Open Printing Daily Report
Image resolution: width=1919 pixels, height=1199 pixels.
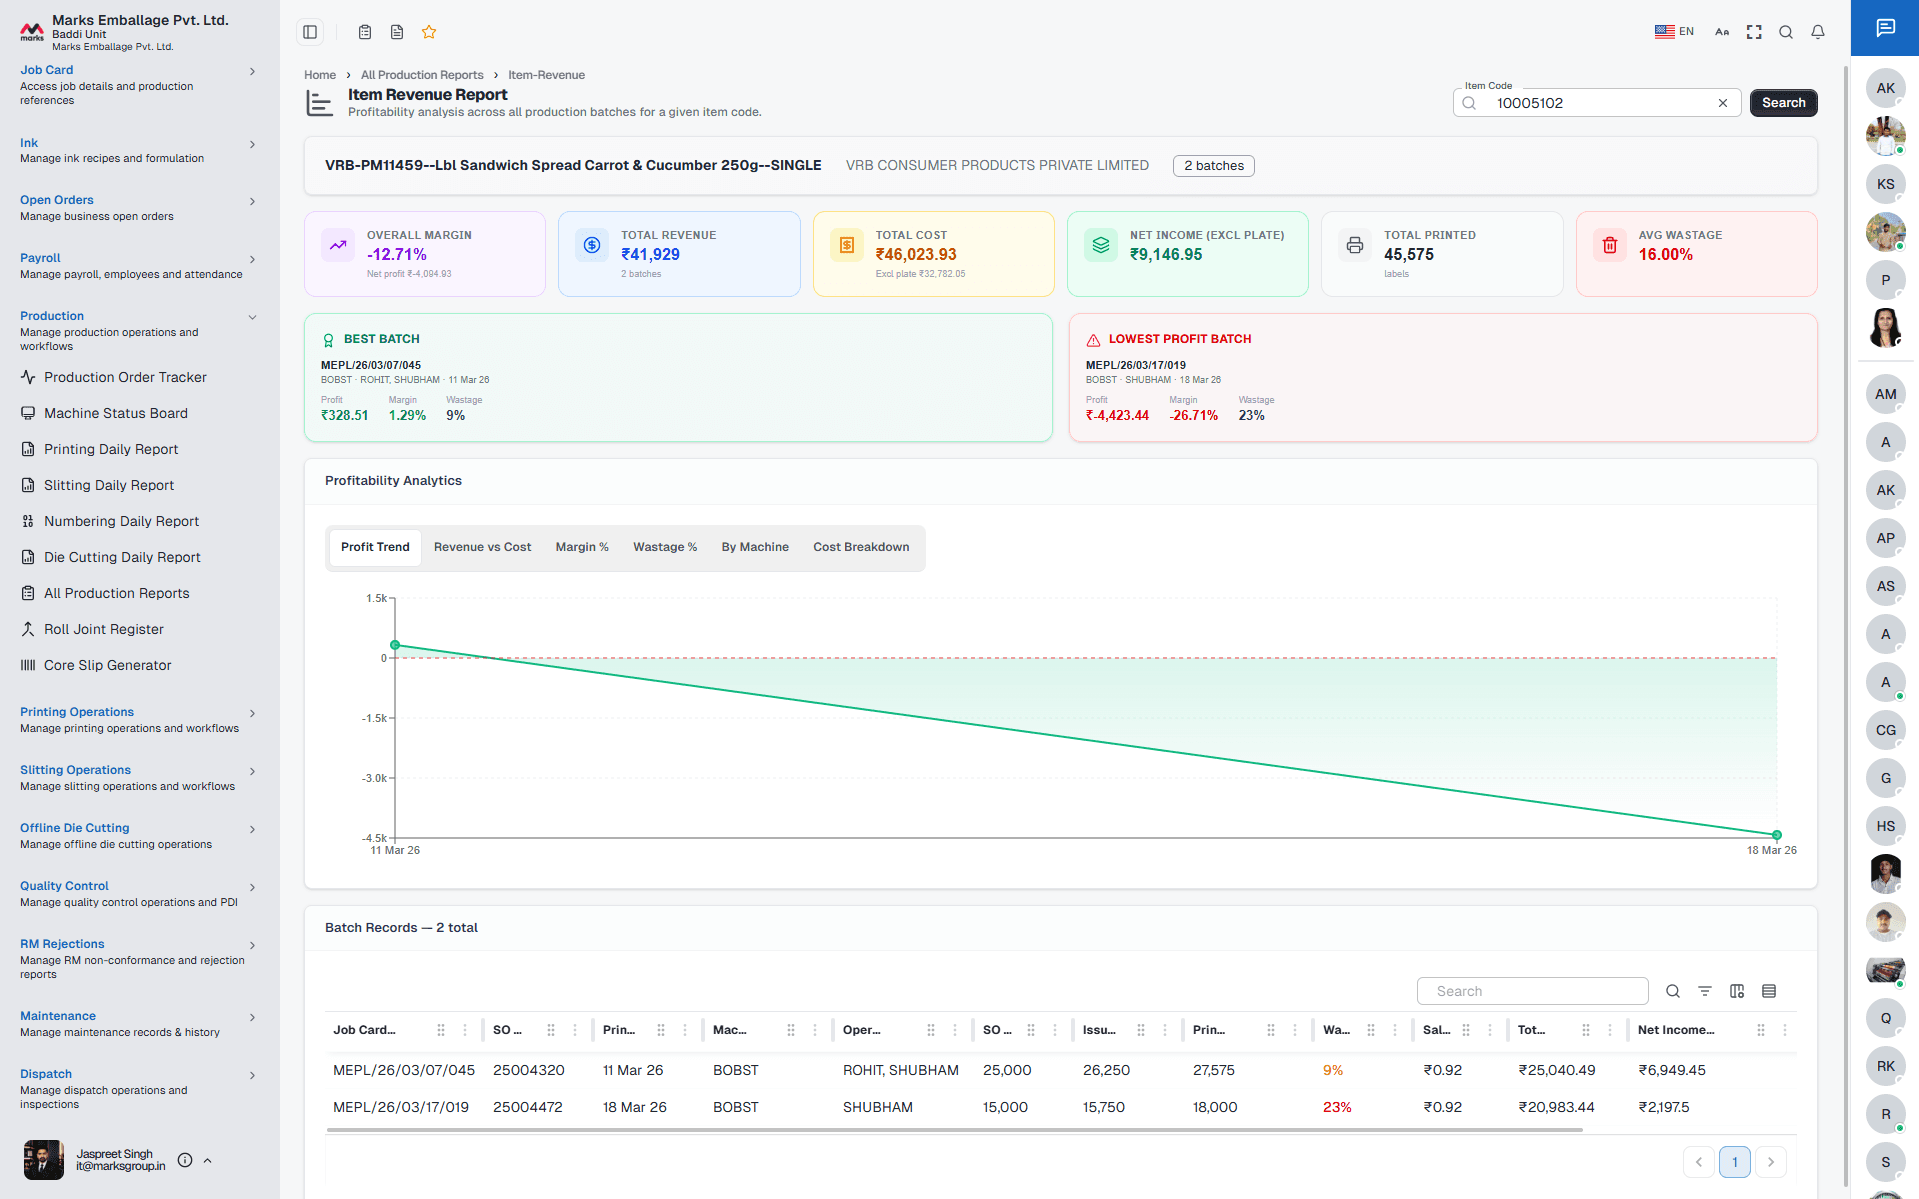pos(111,449)
